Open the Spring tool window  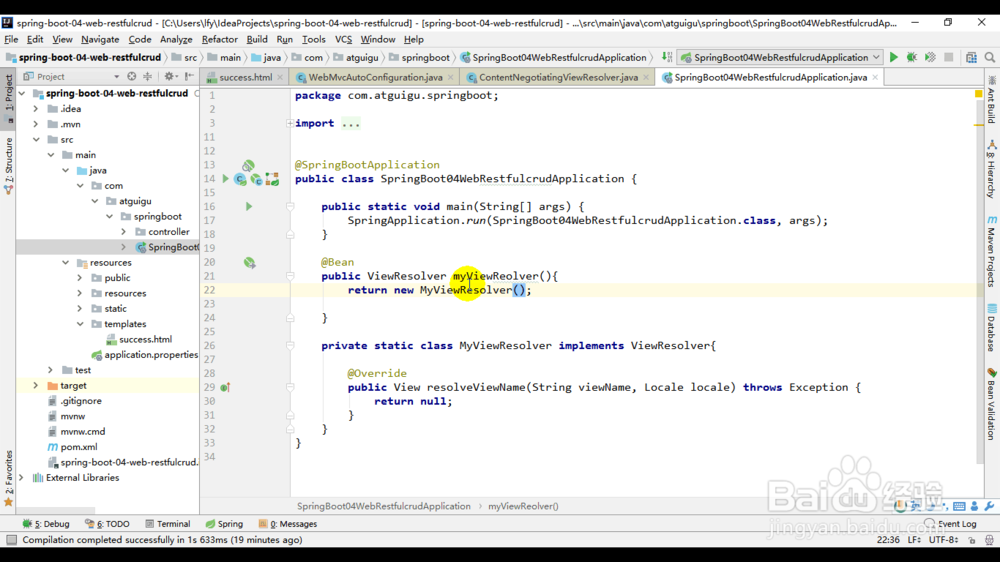tap(224, 524)
